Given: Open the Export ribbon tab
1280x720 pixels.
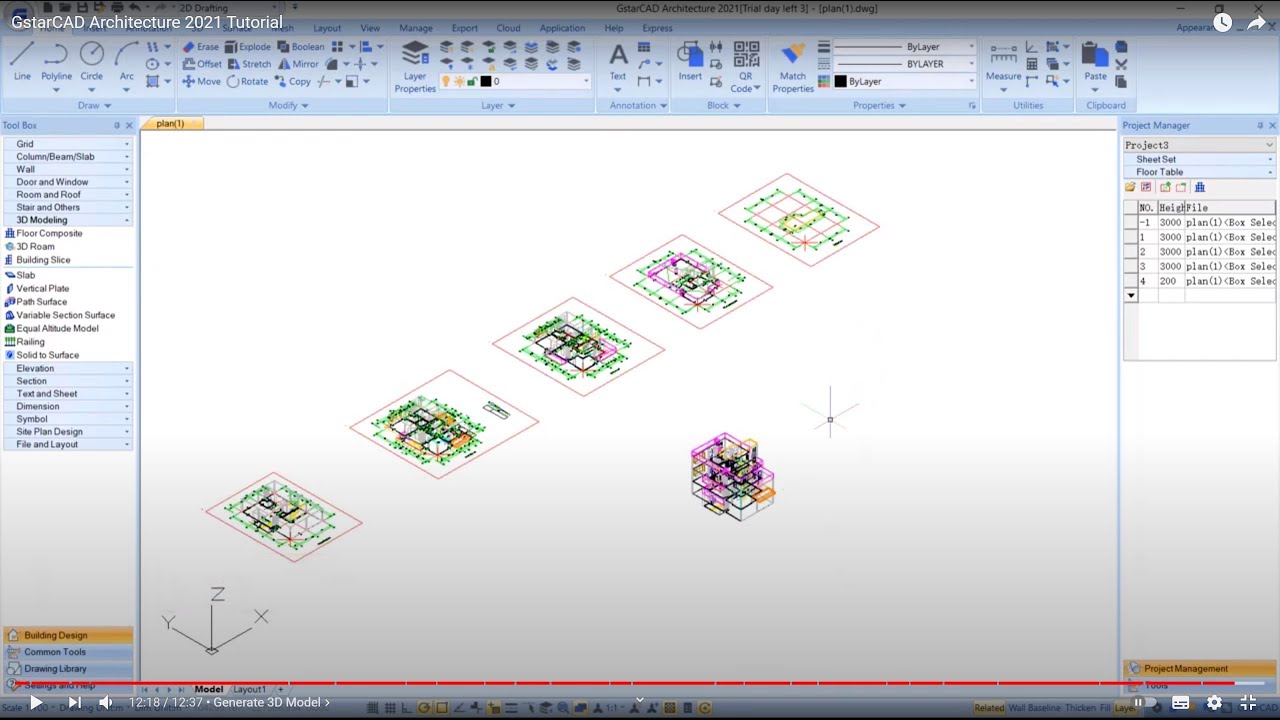Looking at the screenshot, I should click(x=465, y=28).
